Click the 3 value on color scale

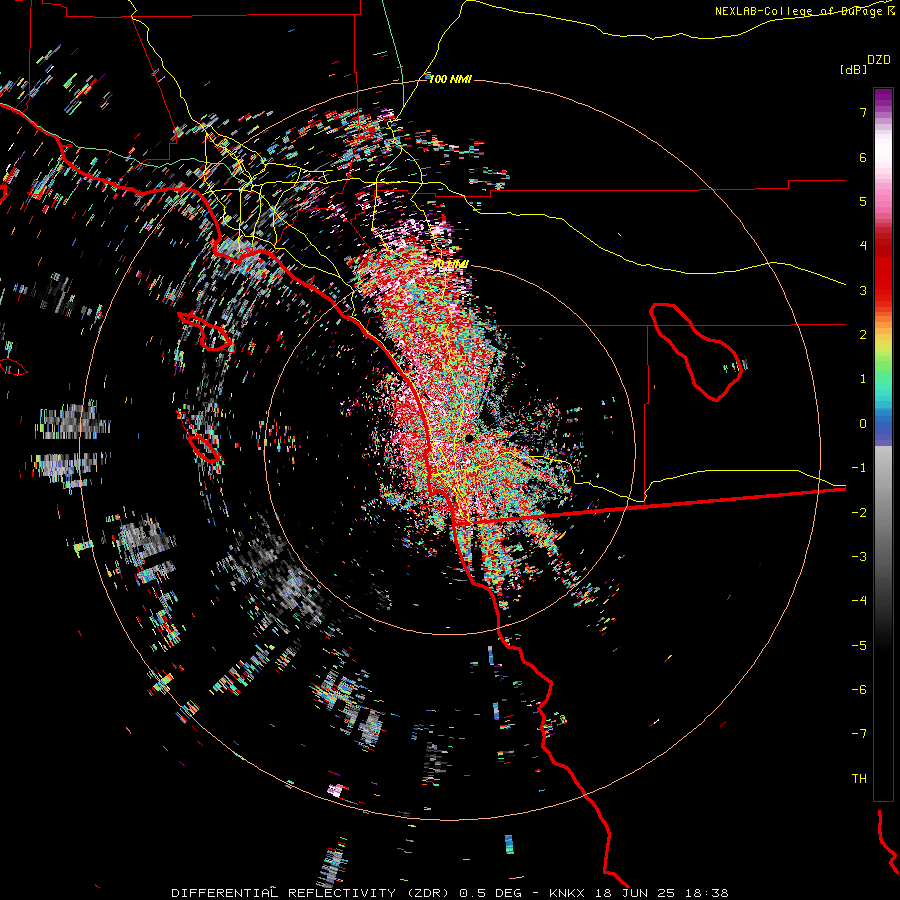pos(863,290)
